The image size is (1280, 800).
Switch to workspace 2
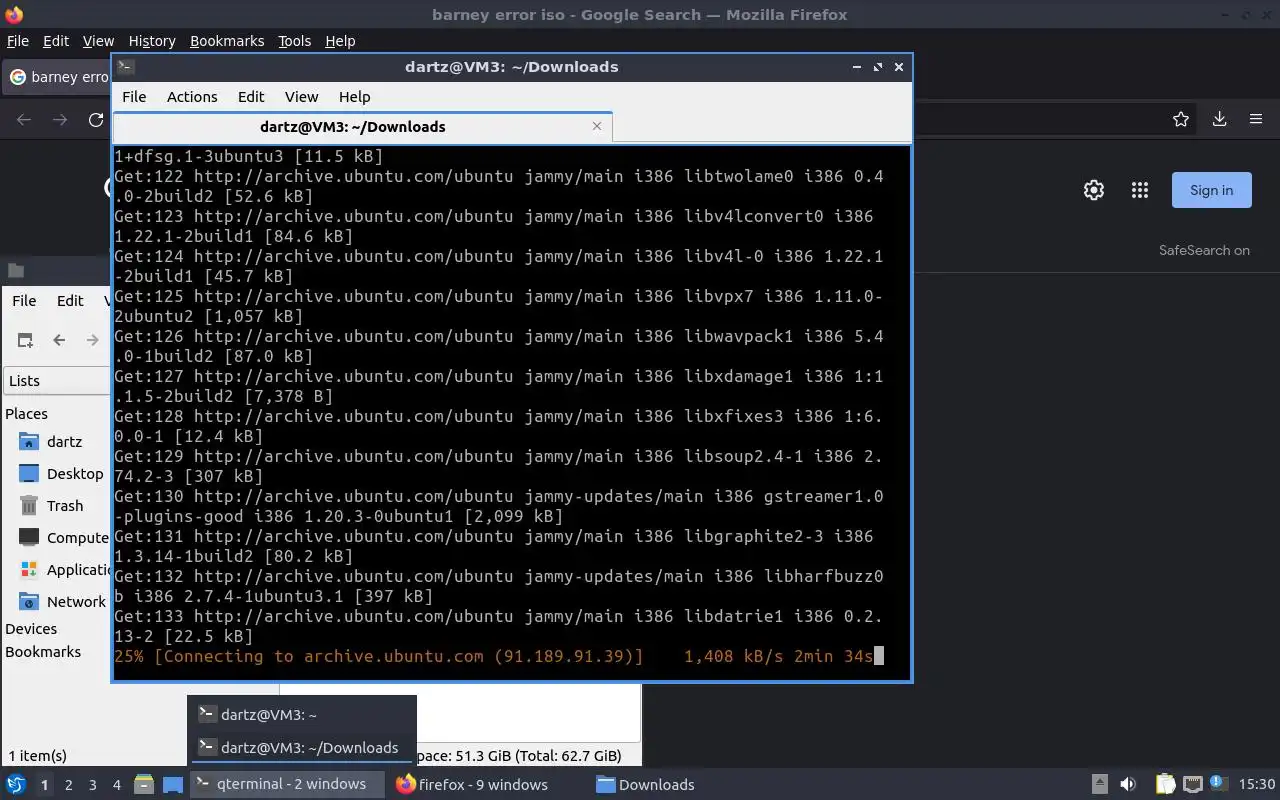coord(68,785)
